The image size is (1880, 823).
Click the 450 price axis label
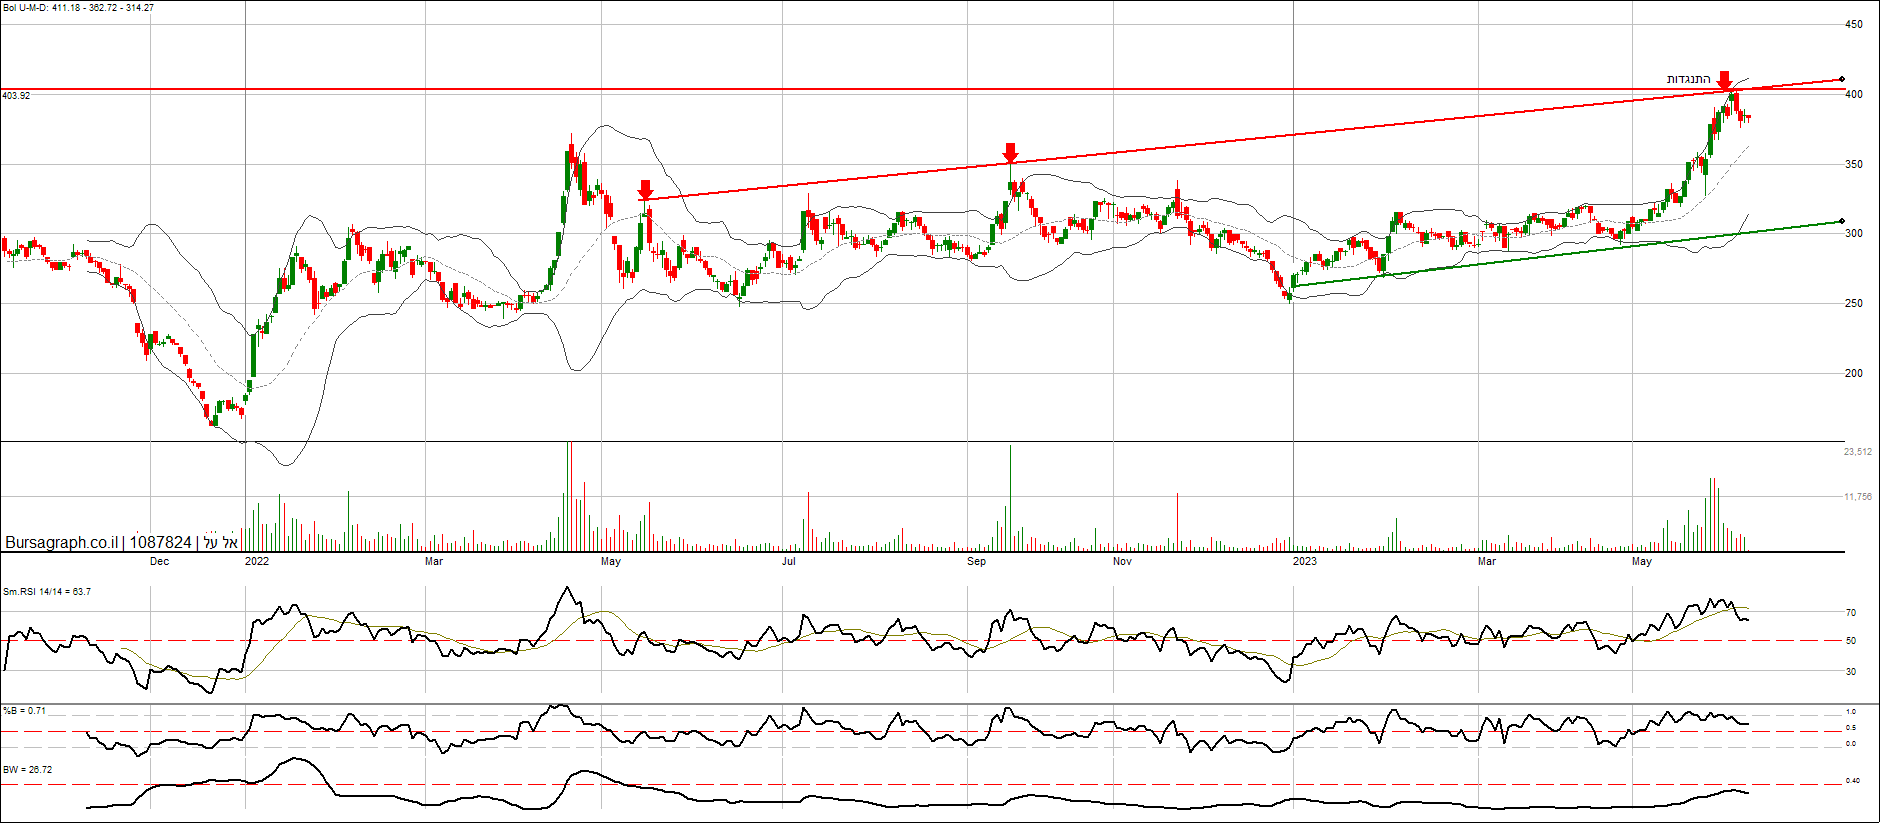(1854, 25)
